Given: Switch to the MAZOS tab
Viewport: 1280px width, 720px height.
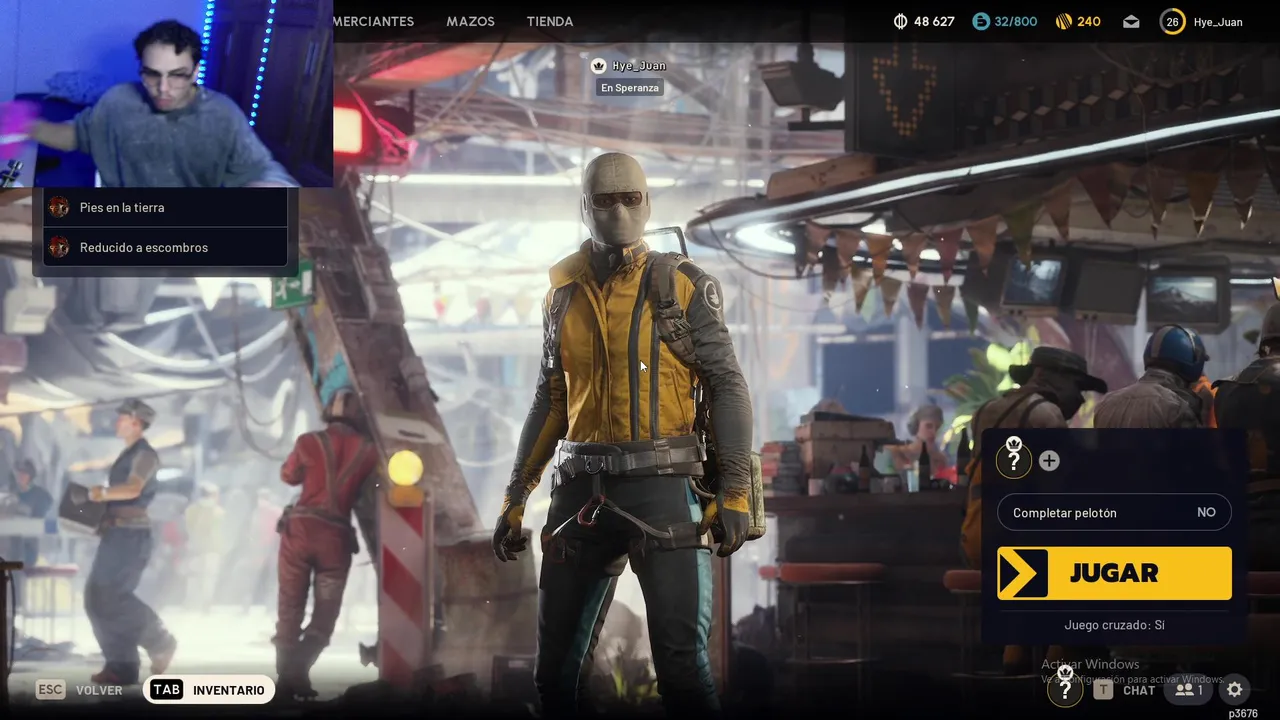Looking at the screenshot, I should 470,21.
